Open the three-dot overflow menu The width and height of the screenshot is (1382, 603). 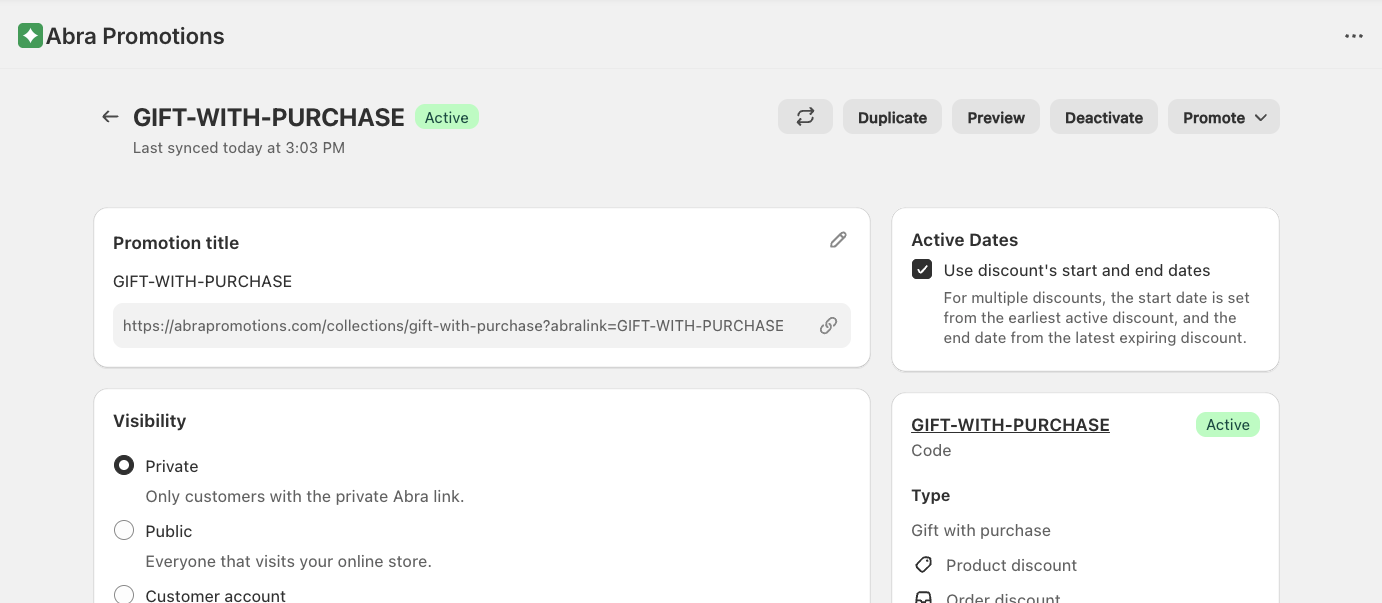pos(1354,36)
